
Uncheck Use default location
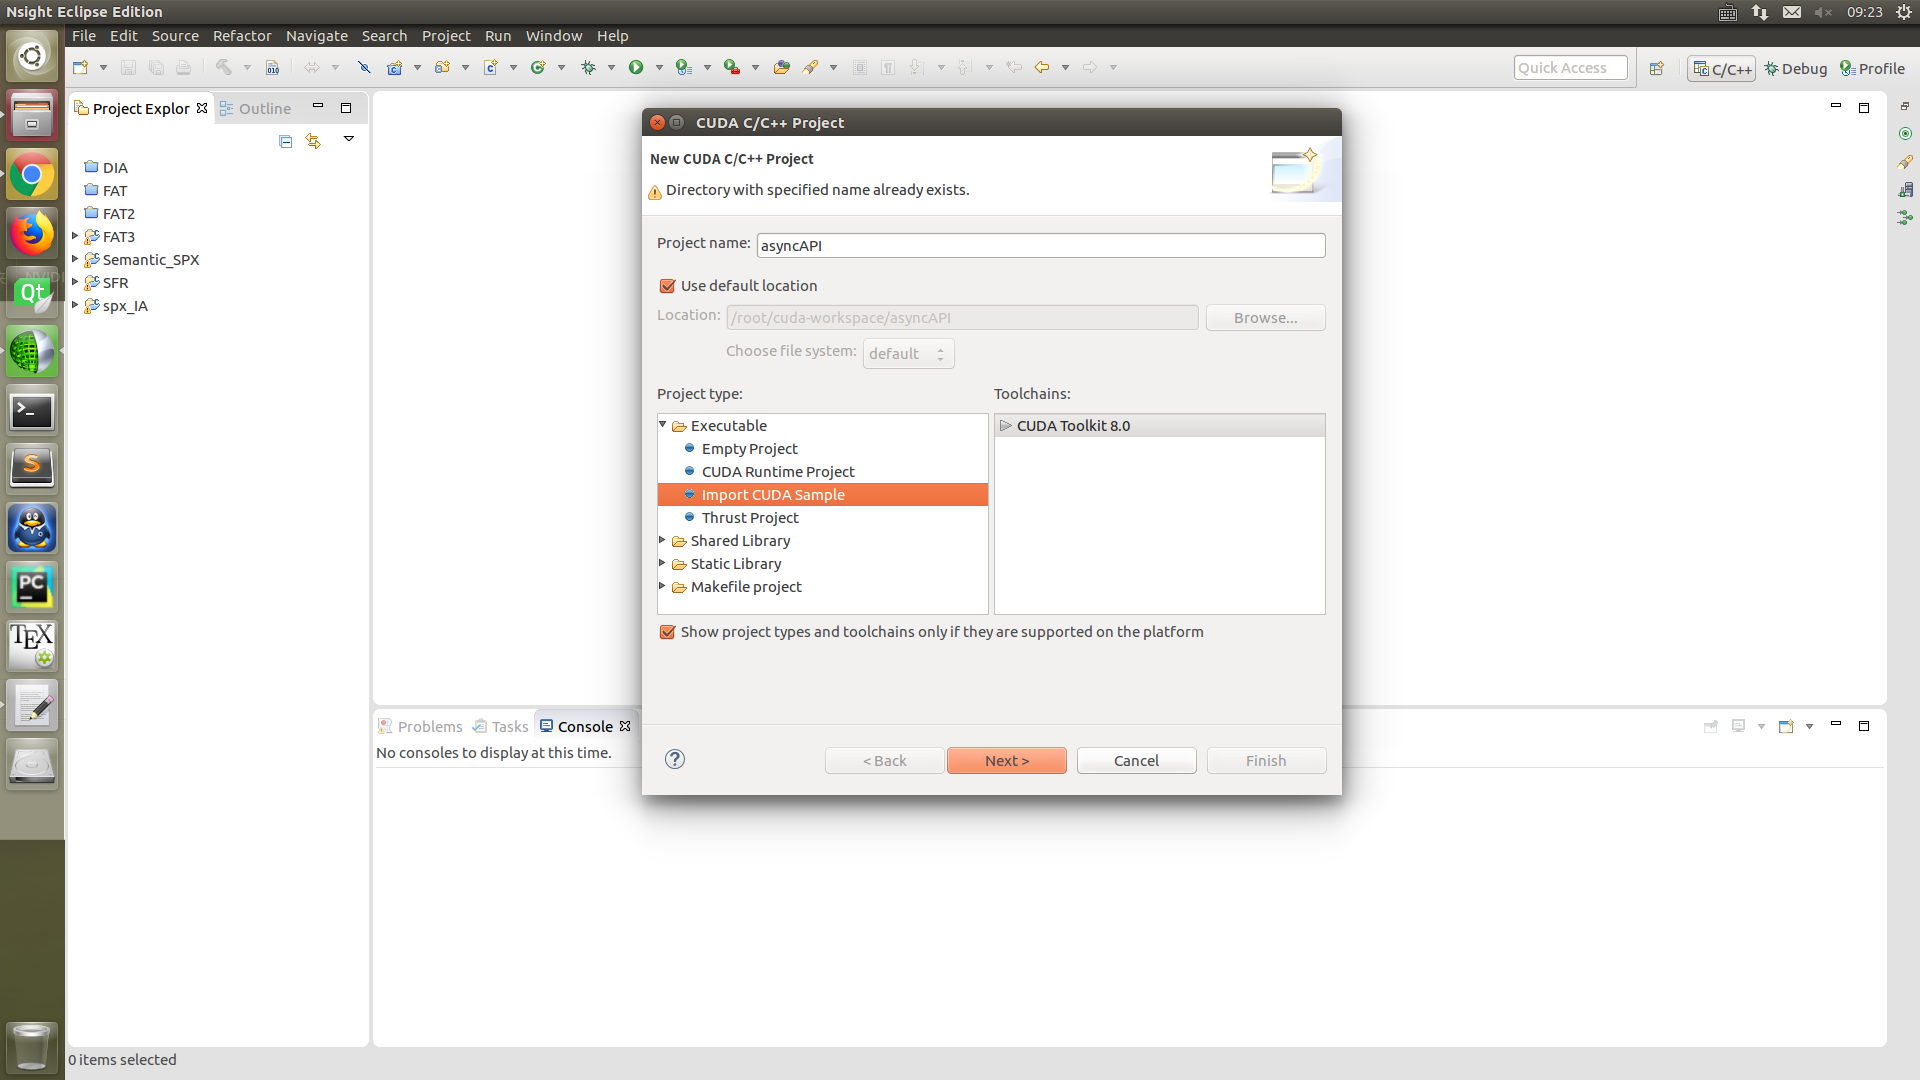667,285
